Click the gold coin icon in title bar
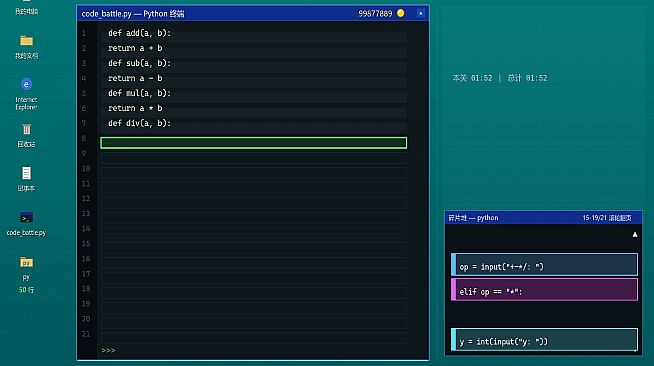Viewport: 654px width, 366px height. [400, 13]
